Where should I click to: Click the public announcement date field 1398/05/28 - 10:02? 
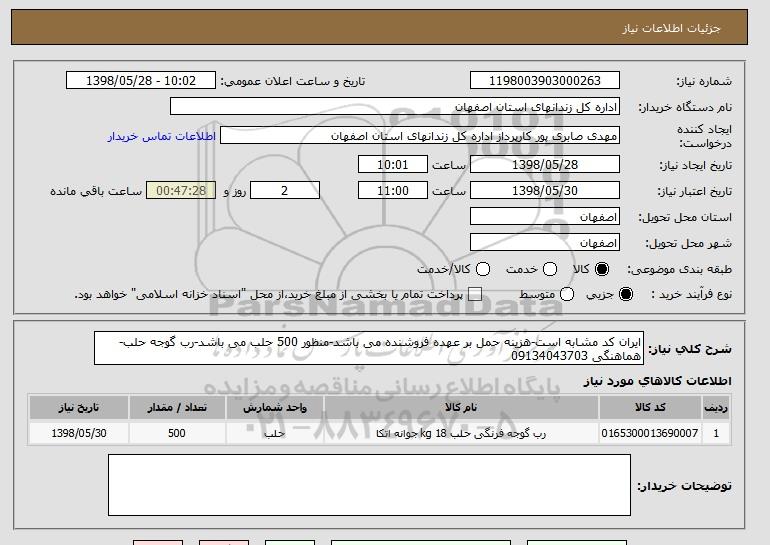coord(141,81)
